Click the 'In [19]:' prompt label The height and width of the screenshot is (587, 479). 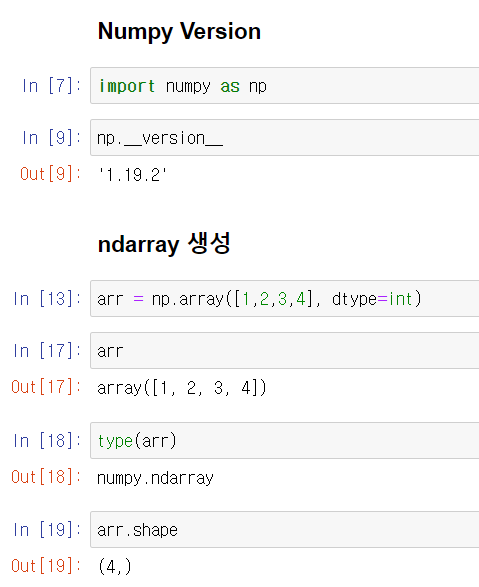47,530
